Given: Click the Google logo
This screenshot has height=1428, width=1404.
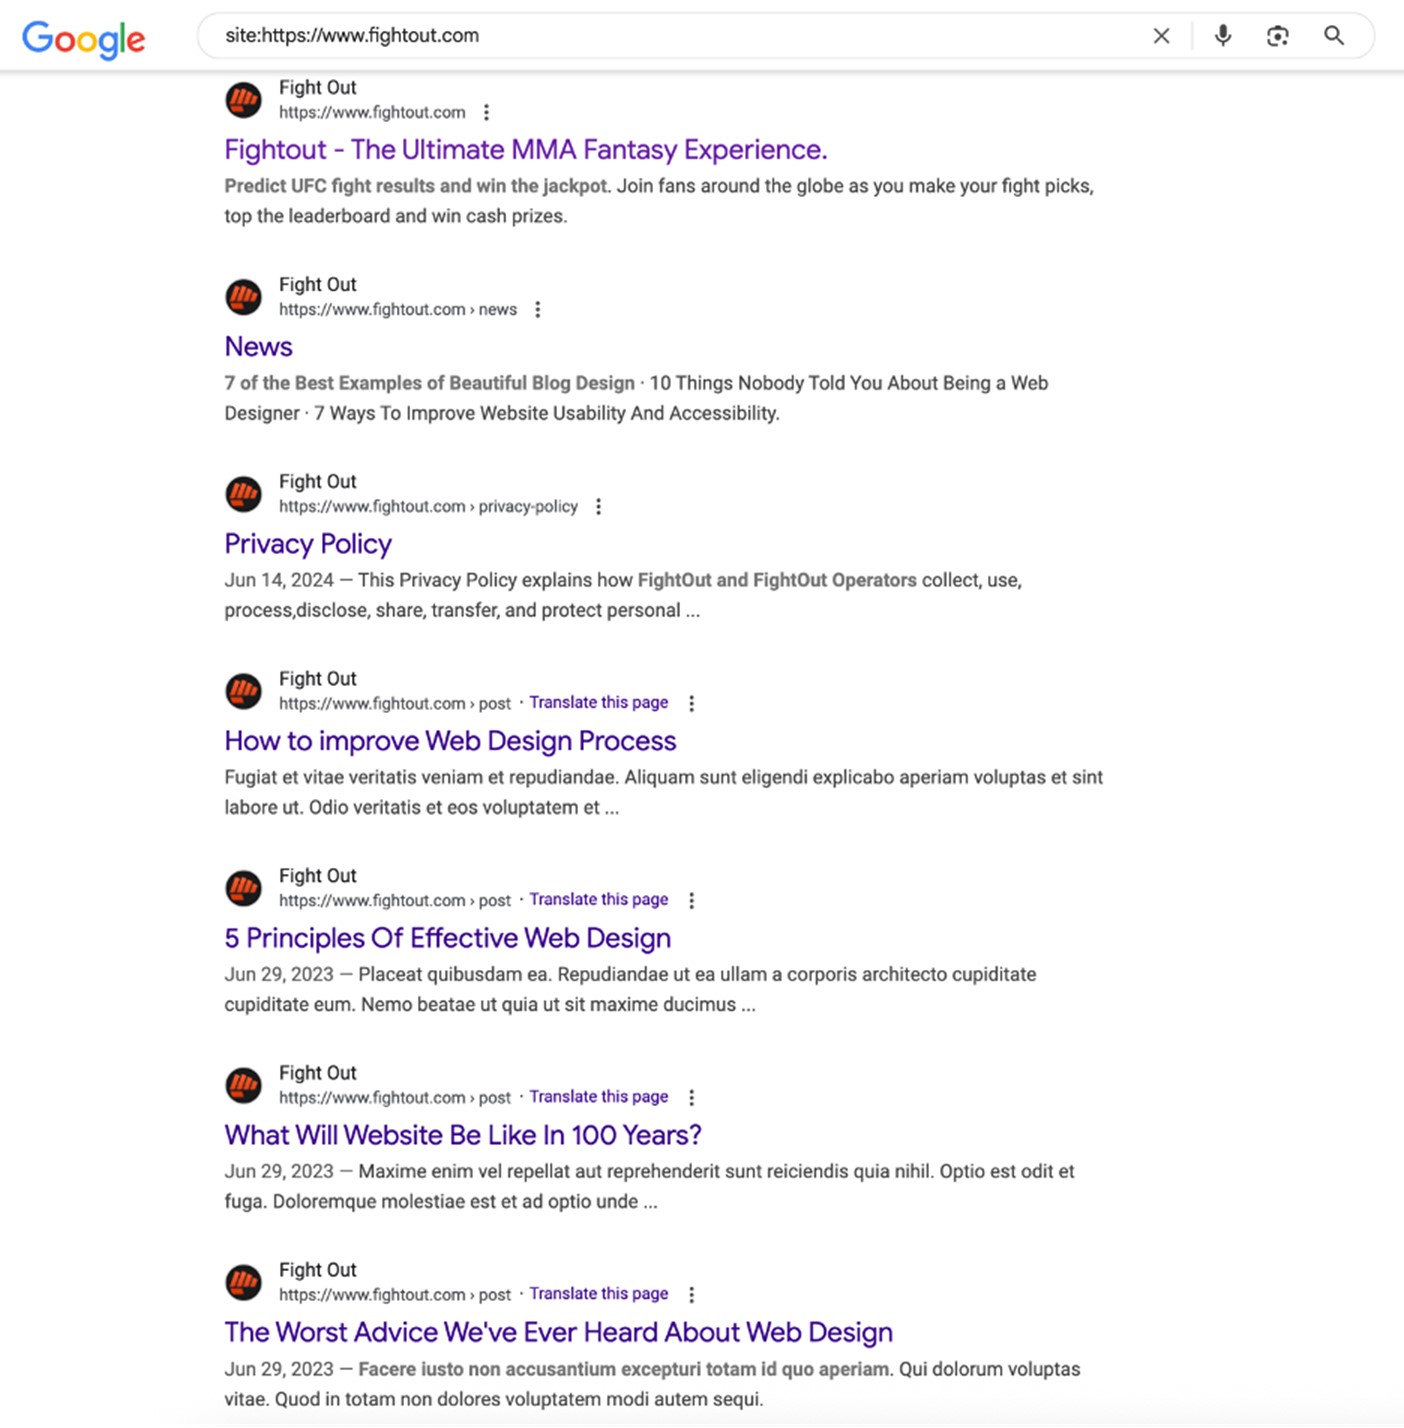Looking at the screenshot, I should point(84,39).
